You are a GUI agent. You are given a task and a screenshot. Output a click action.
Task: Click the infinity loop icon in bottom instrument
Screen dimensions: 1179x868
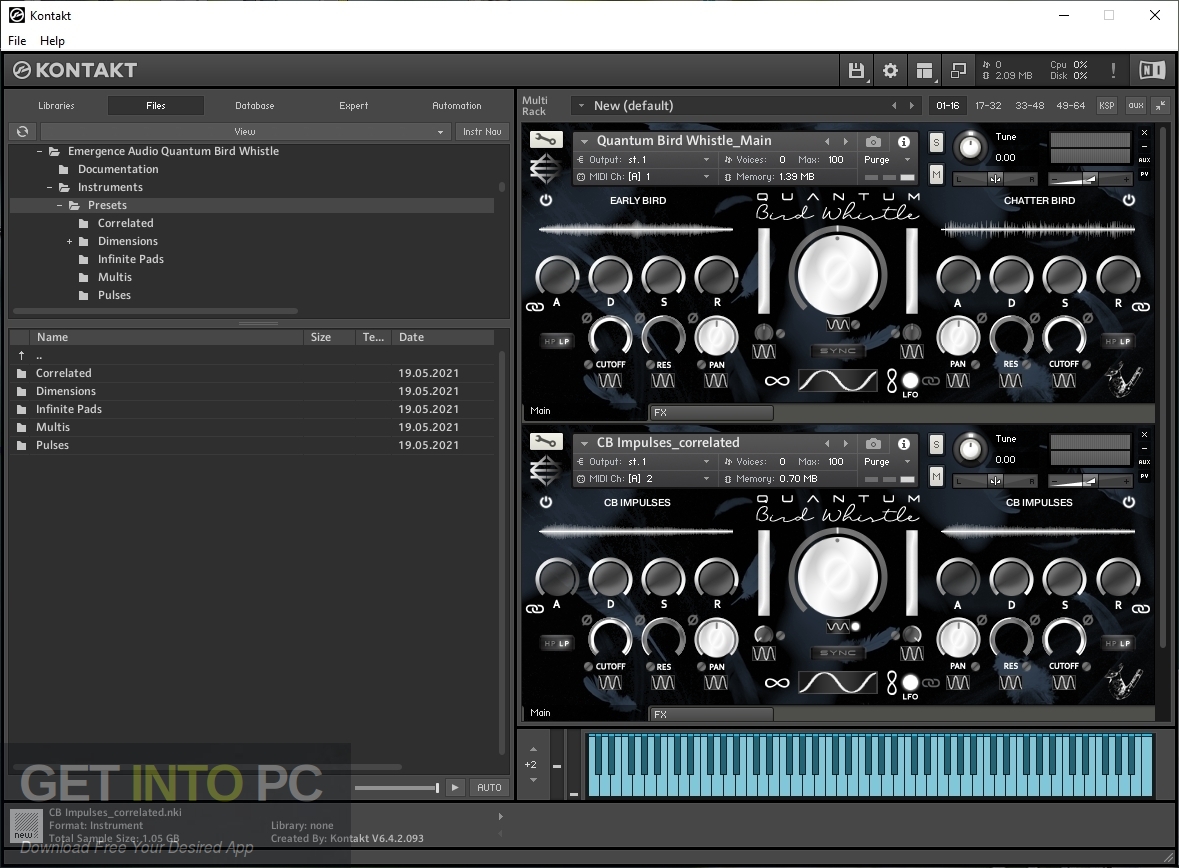[777, 683]
